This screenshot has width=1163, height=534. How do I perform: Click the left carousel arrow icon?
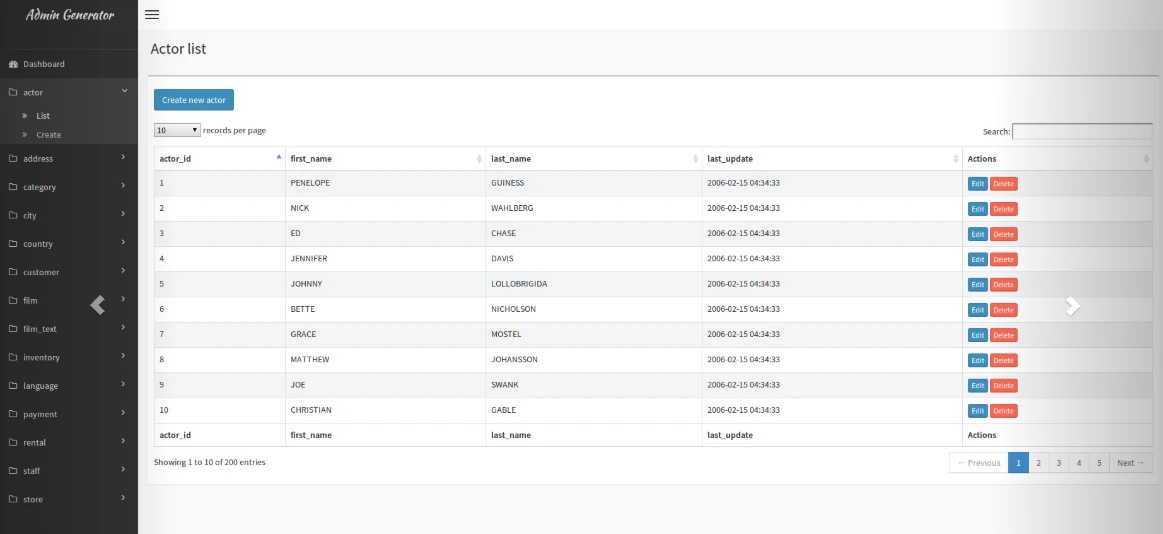[x=98, y=305]
